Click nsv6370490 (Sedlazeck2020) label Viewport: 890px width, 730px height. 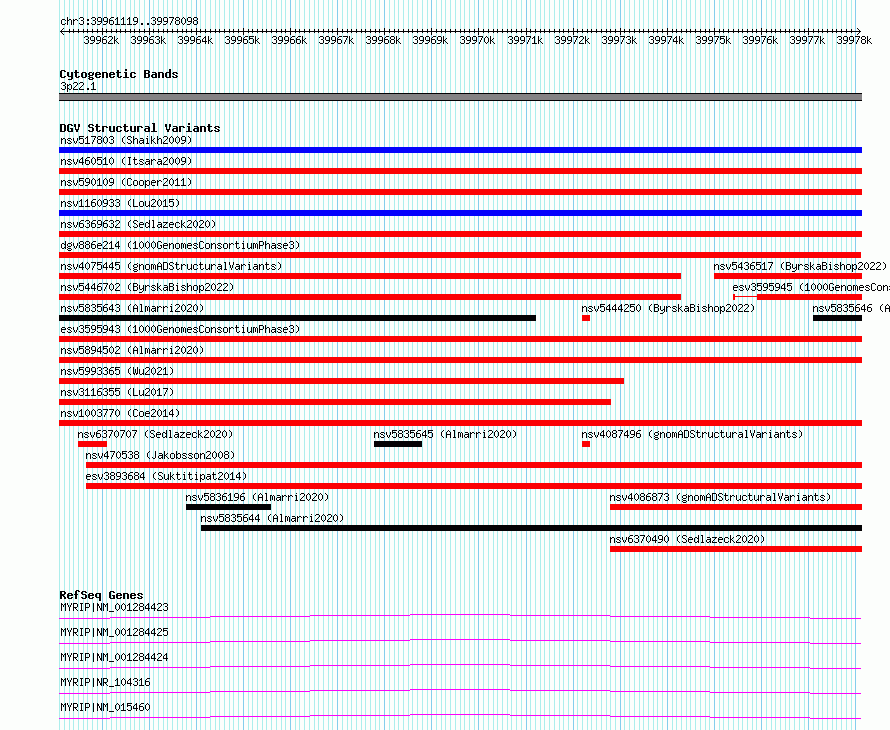point(687,539)
